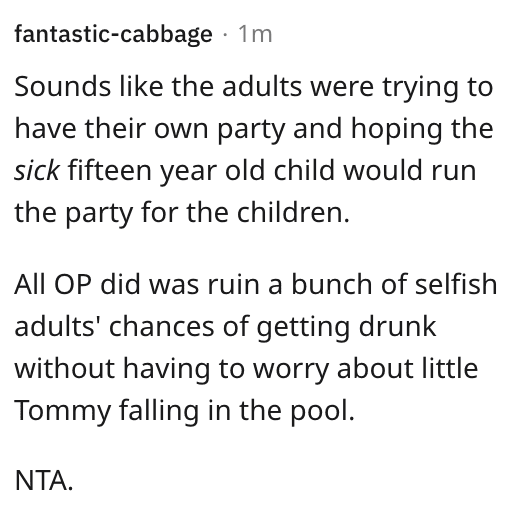This screenshot has height=522, width=532.
Task: Click the line Tommy falling in the pool
Action: click(x=185, y=411)
